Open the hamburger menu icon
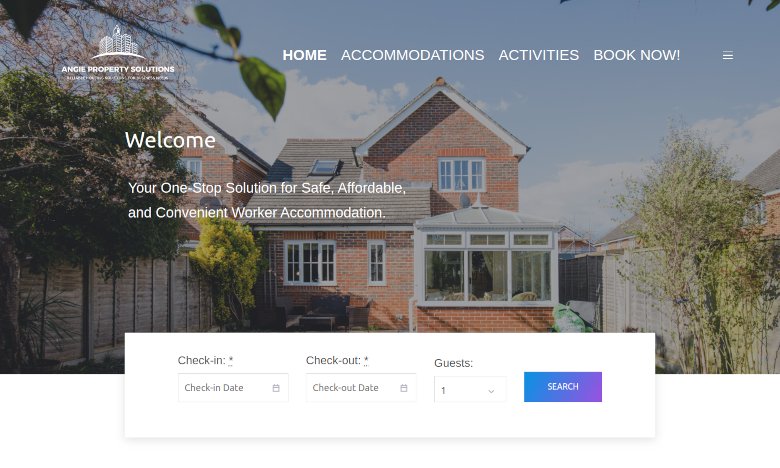Image resolution: width=780 pixels, height=468 pixels. click(727, 55)
